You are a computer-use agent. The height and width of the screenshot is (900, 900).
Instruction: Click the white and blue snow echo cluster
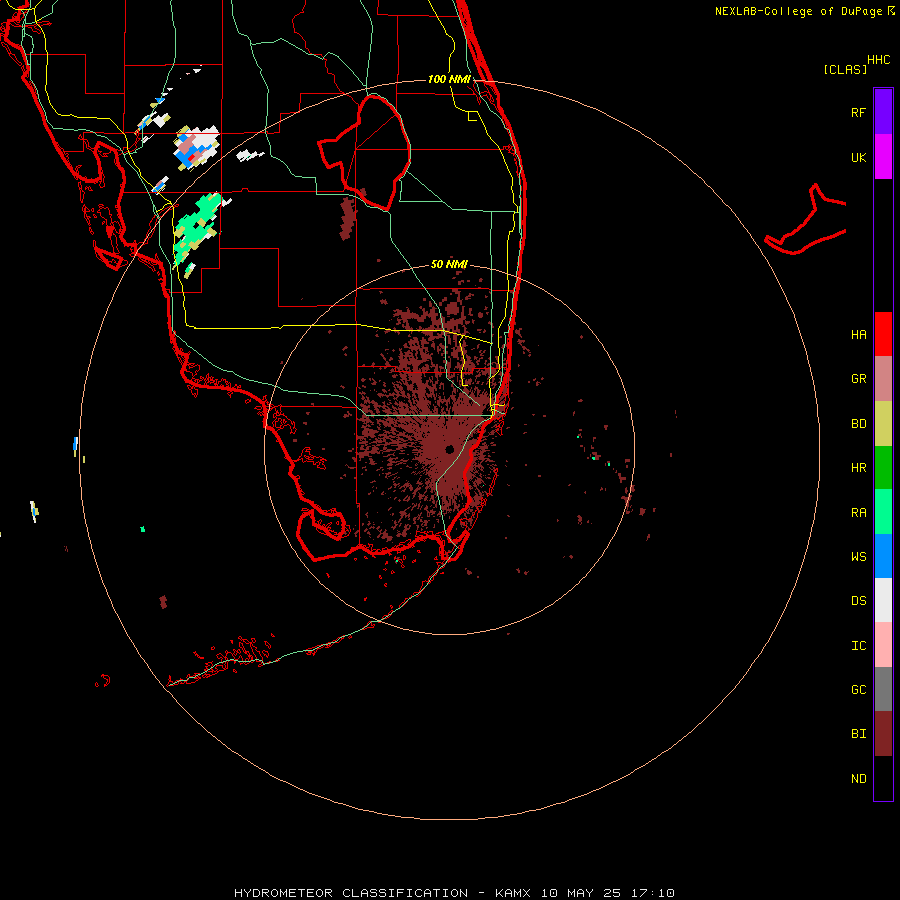point(197,148)
